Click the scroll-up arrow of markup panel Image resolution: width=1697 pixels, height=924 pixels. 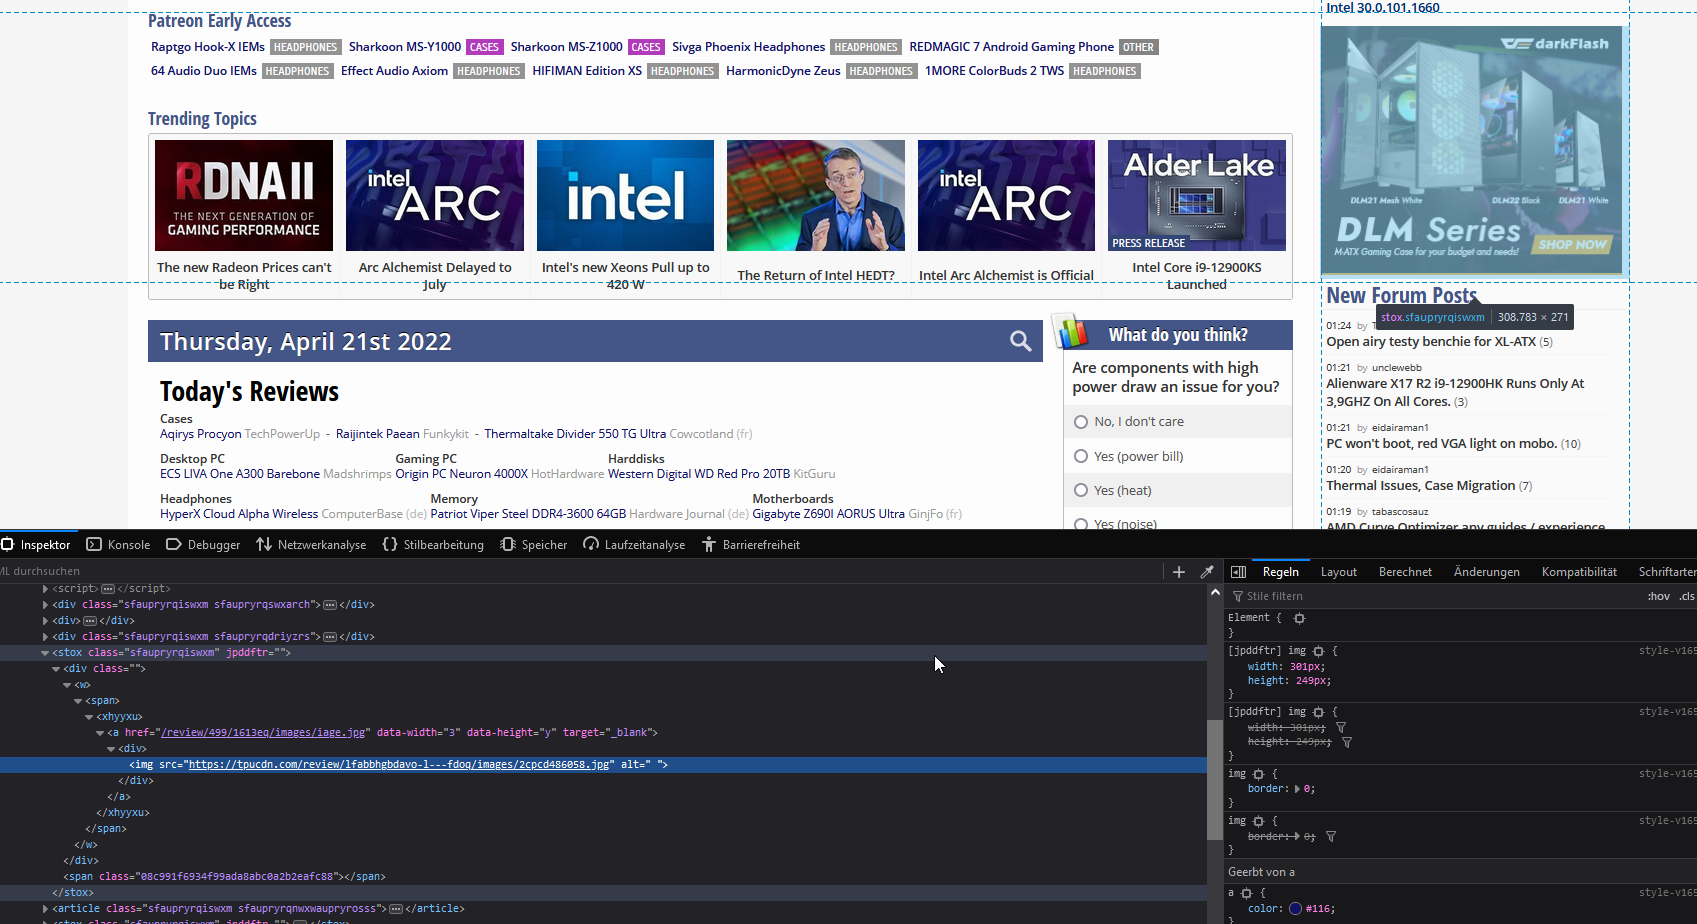pos(1215,592)
